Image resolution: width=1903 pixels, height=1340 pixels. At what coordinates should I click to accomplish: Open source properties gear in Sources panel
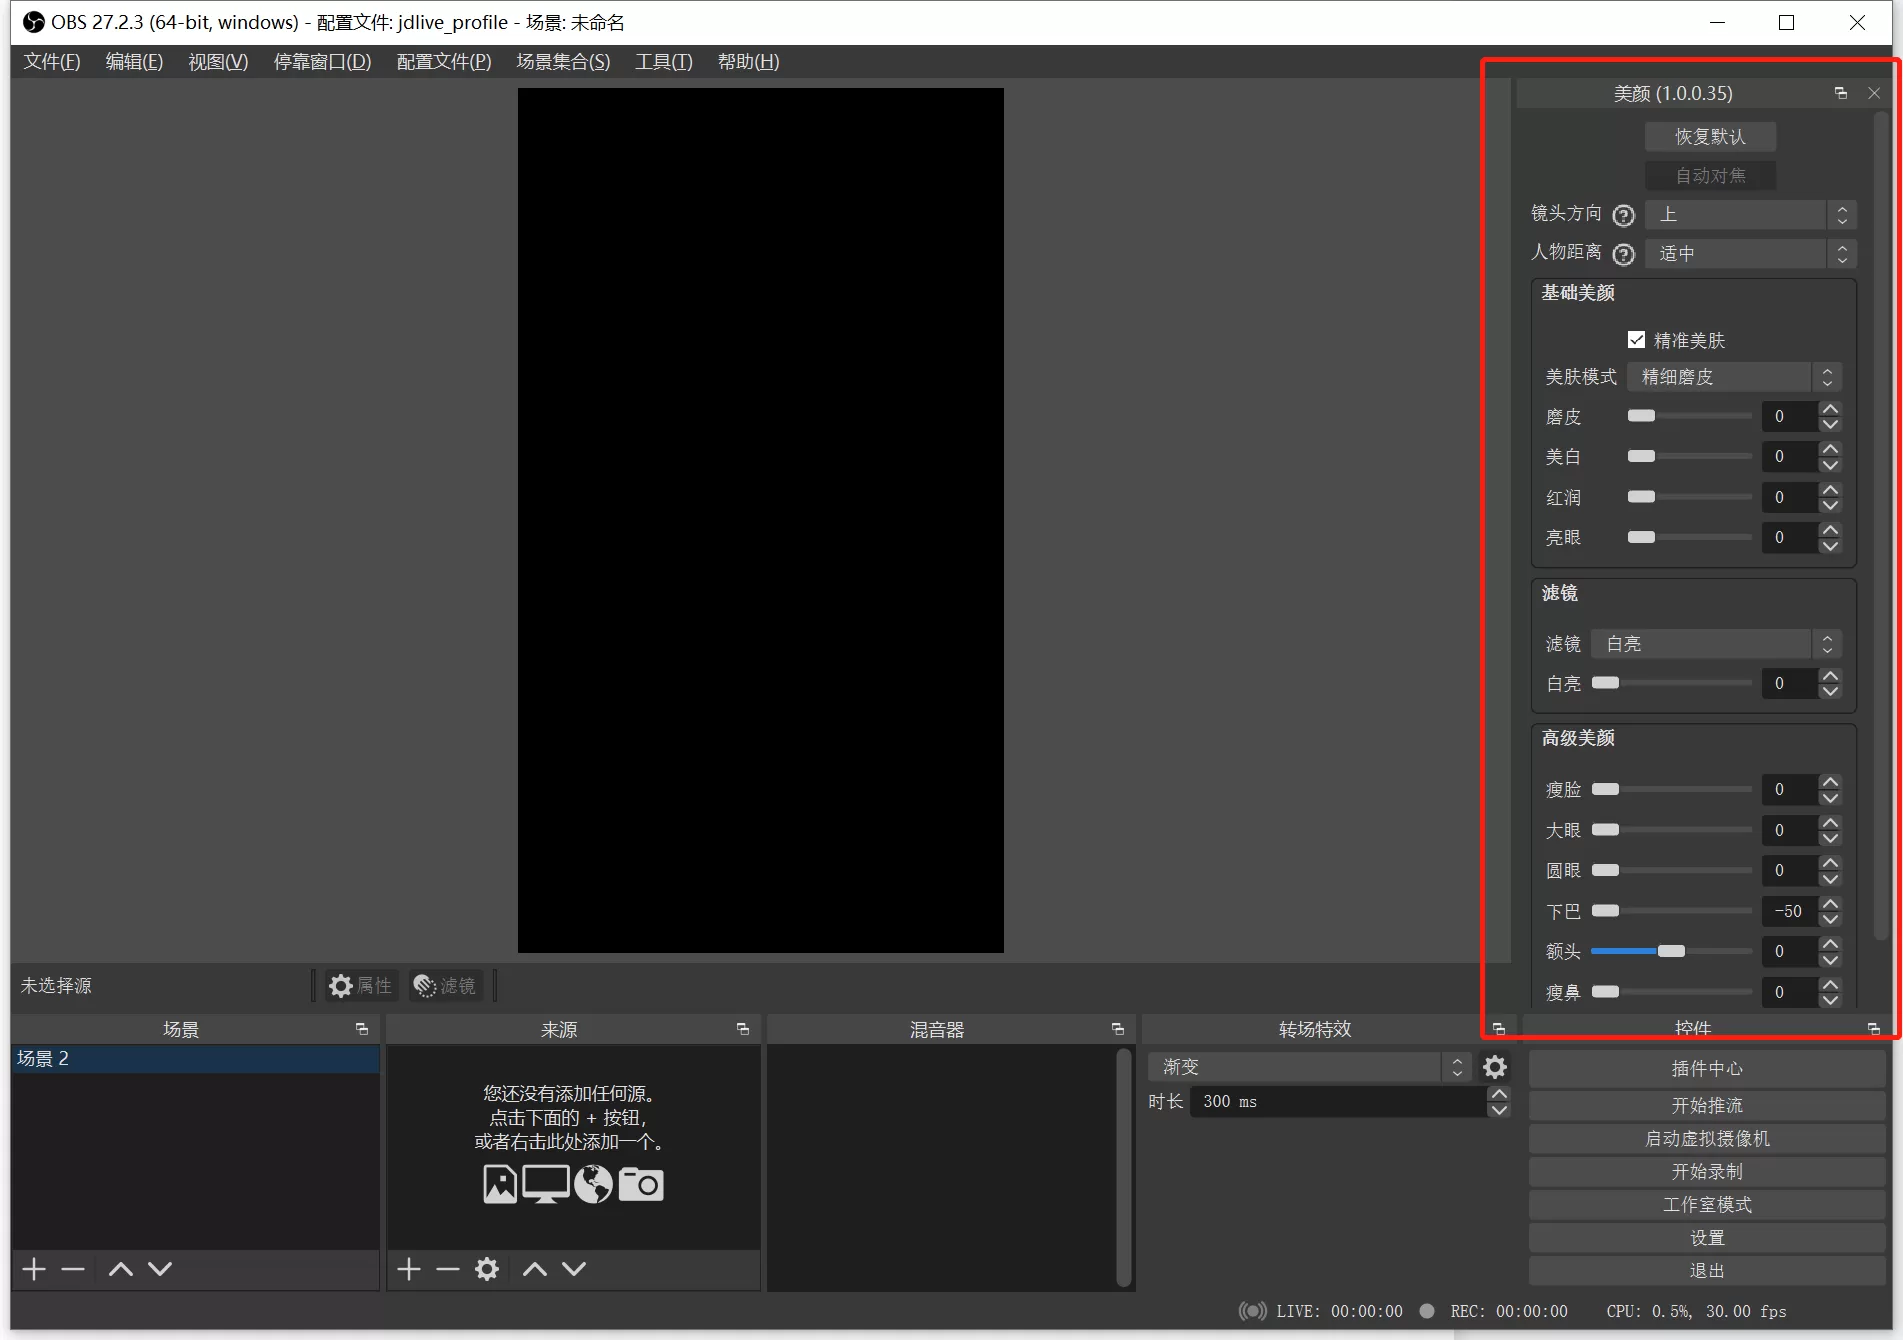(487, 1269)
